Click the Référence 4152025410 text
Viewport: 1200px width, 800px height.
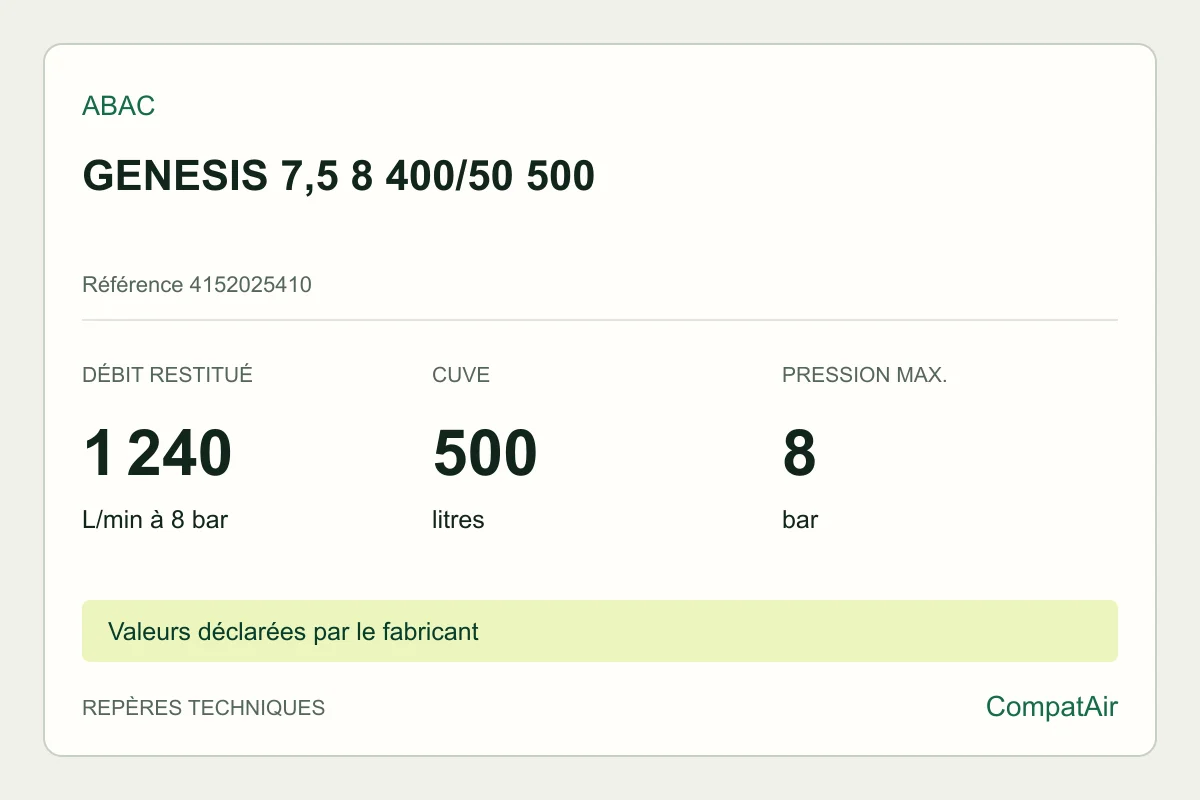197,285
